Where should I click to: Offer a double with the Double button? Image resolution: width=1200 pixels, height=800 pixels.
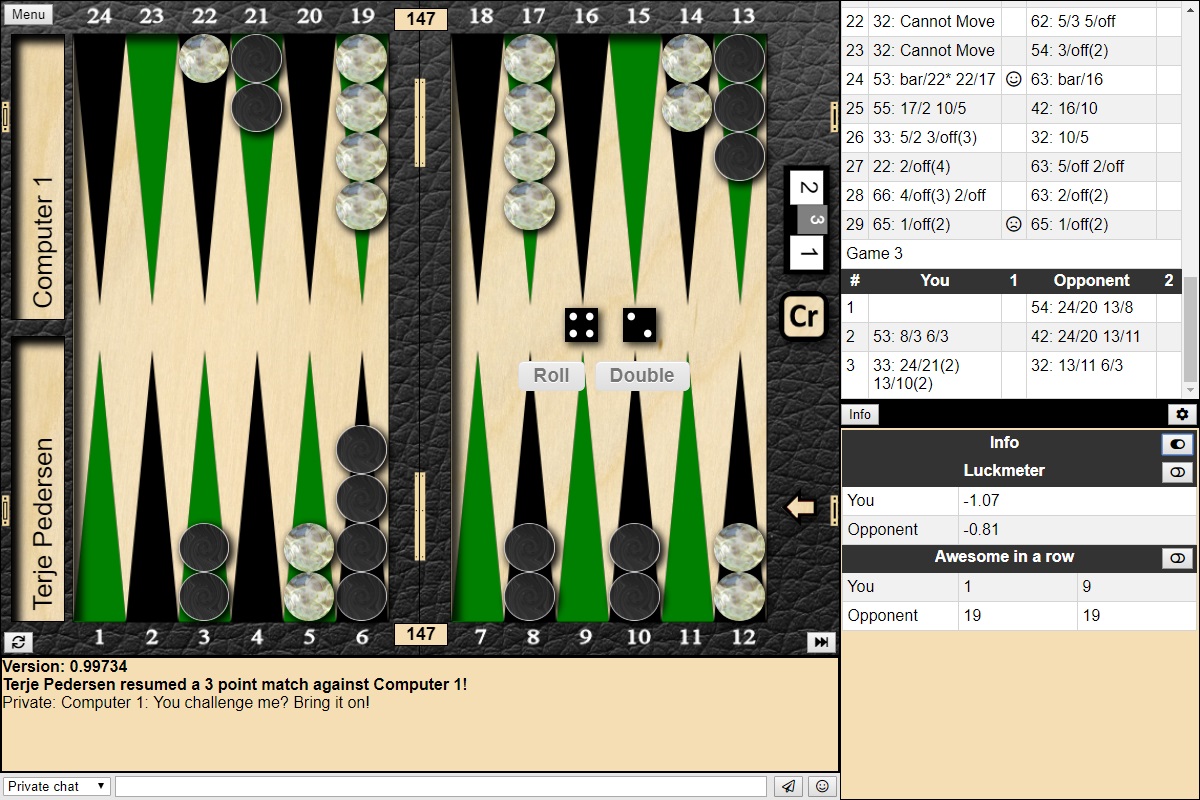click(x=641, y=376)
